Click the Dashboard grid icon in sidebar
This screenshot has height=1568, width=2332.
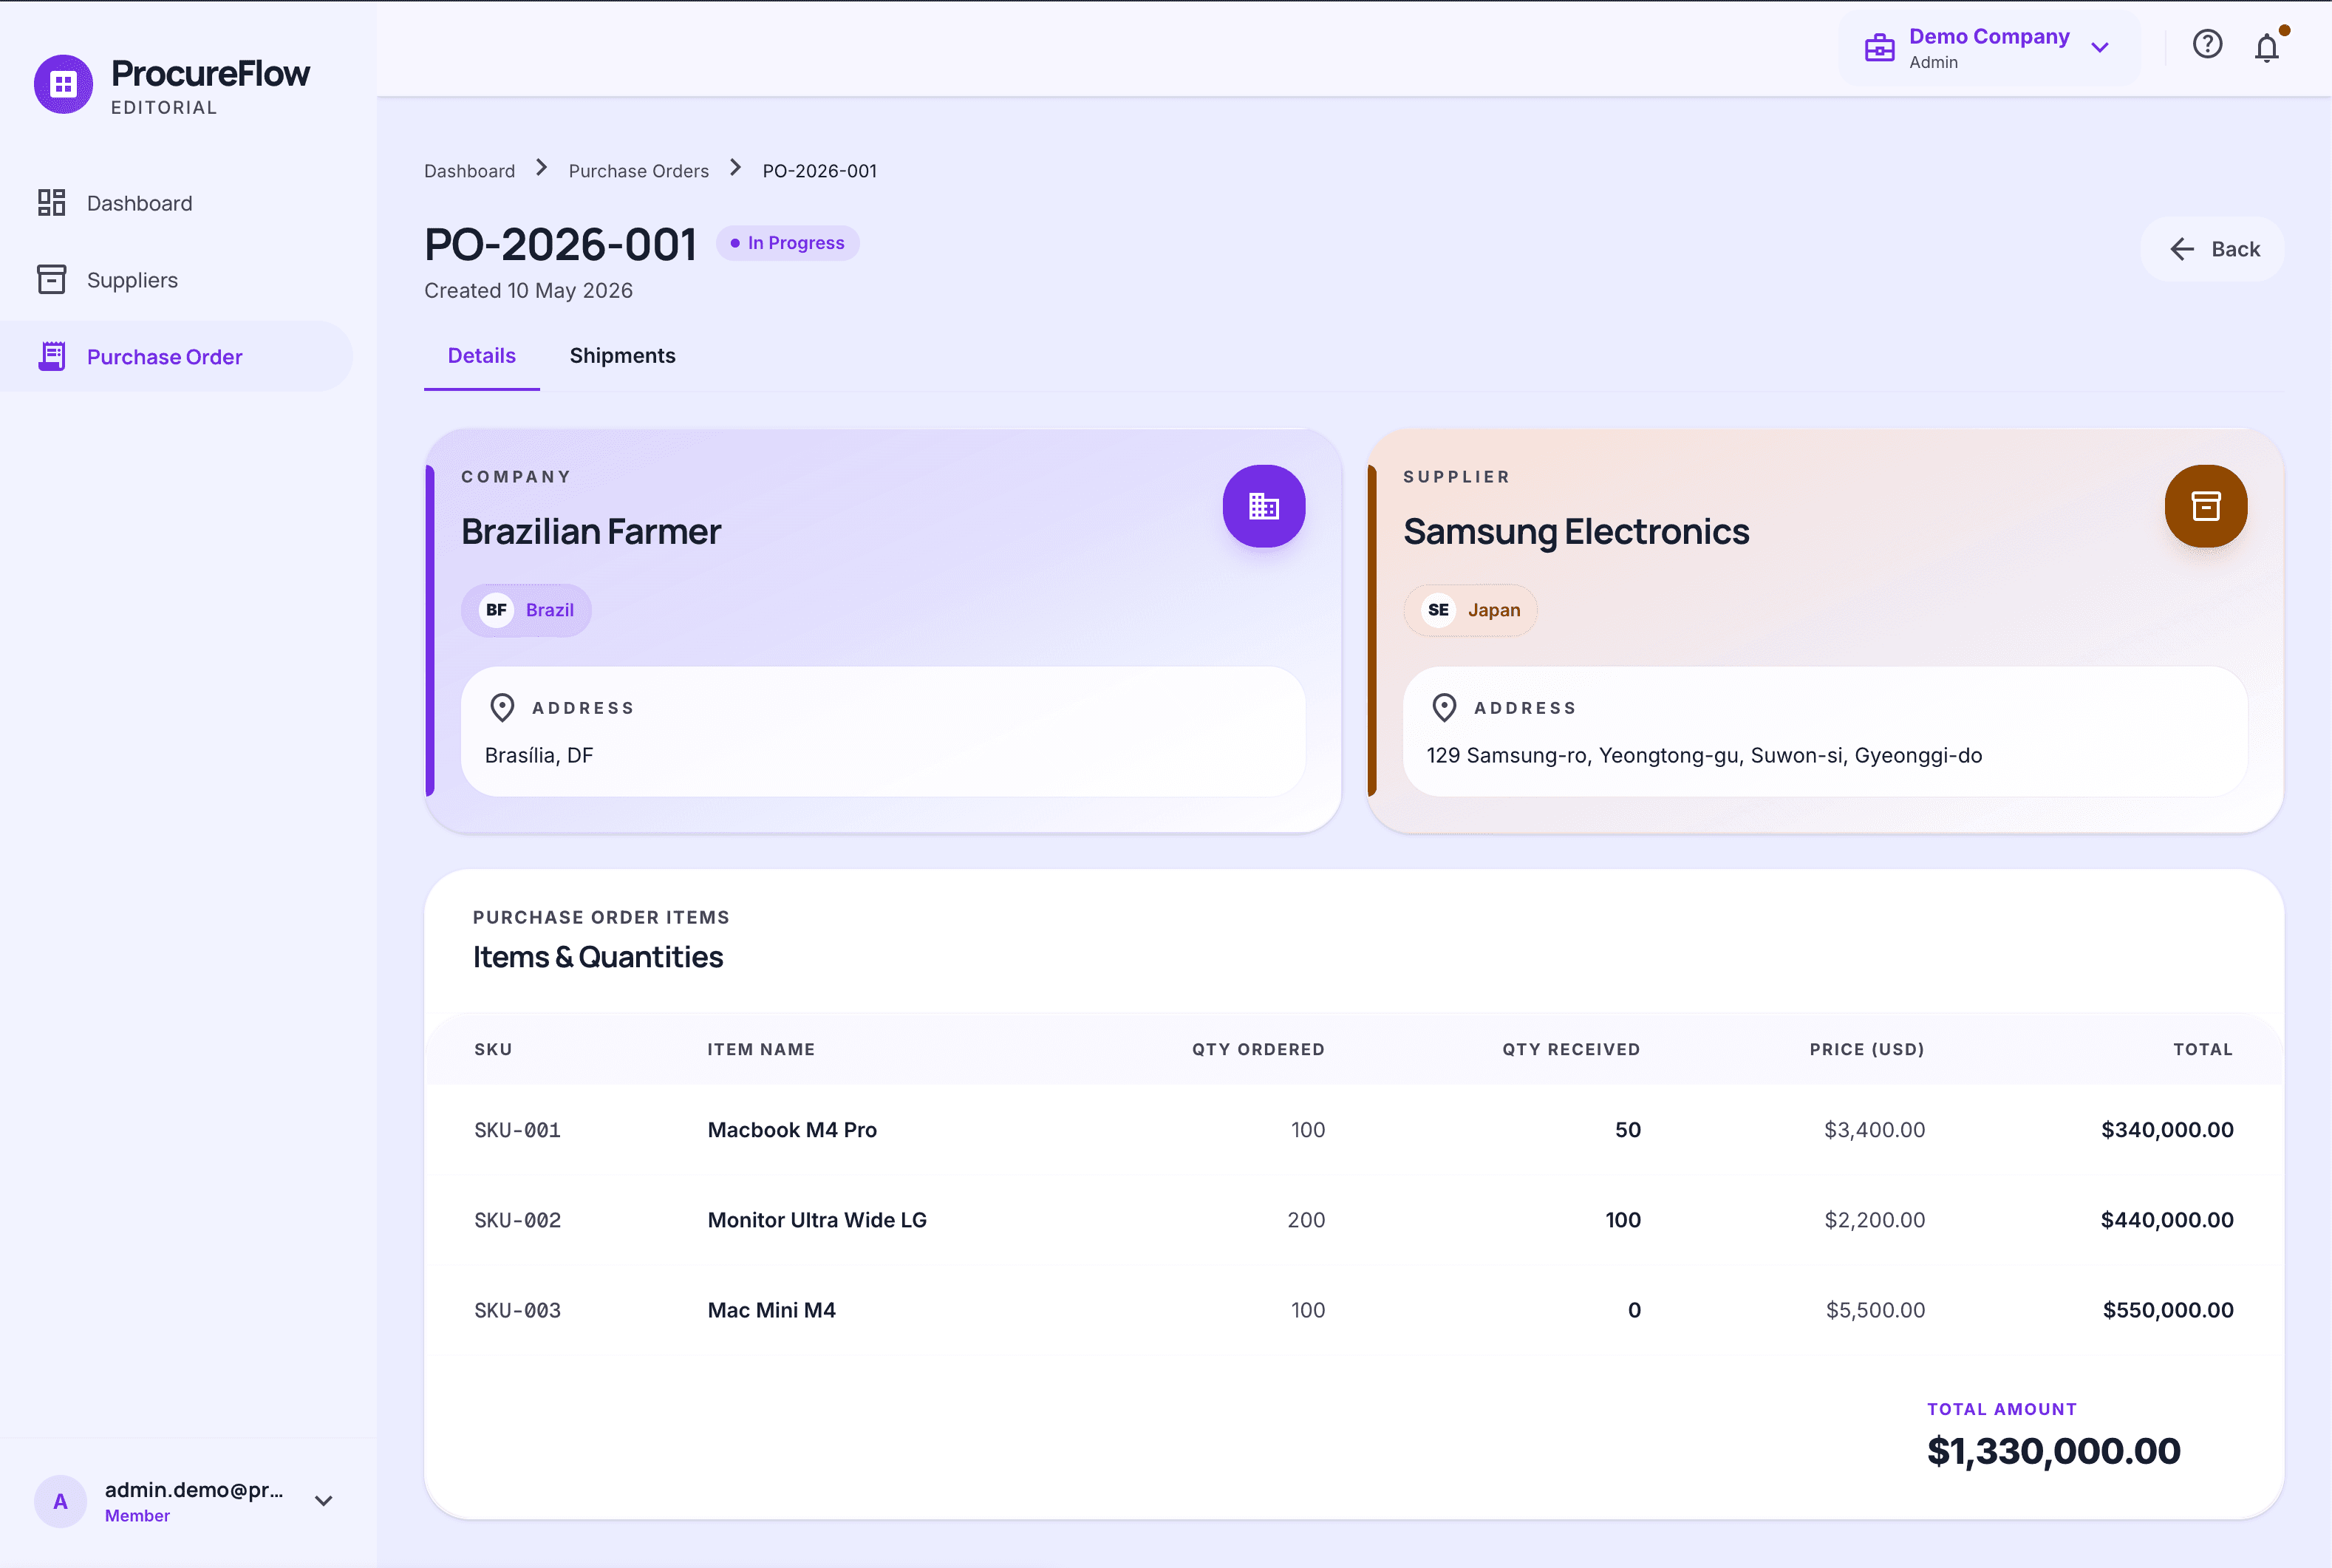[x=52, y=203]
